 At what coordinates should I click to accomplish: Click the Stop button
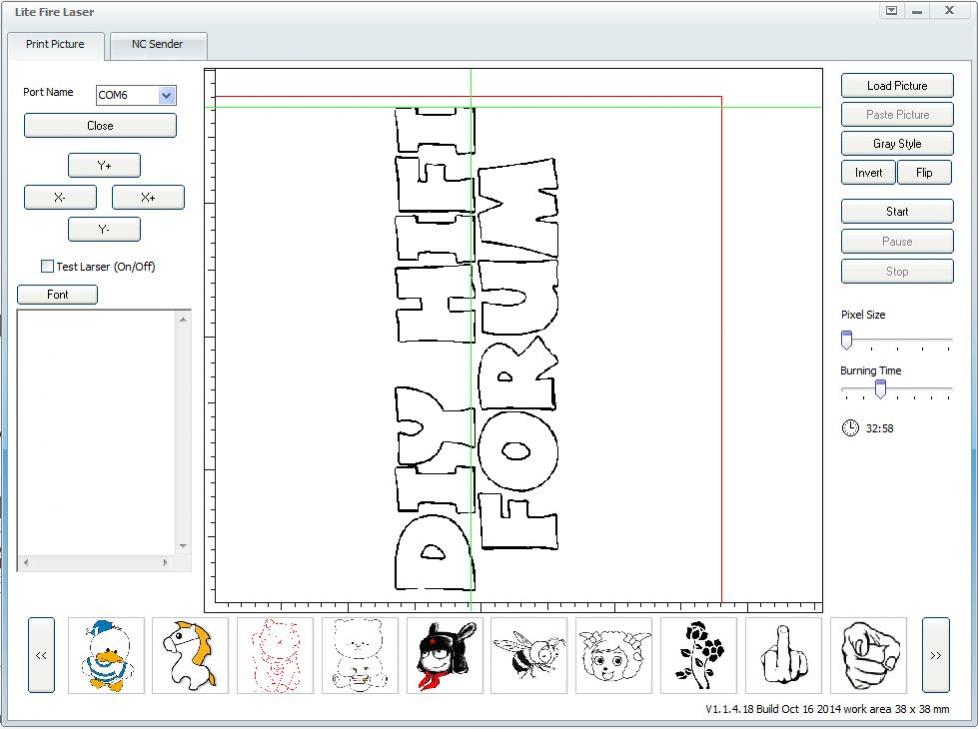point(897,271)
